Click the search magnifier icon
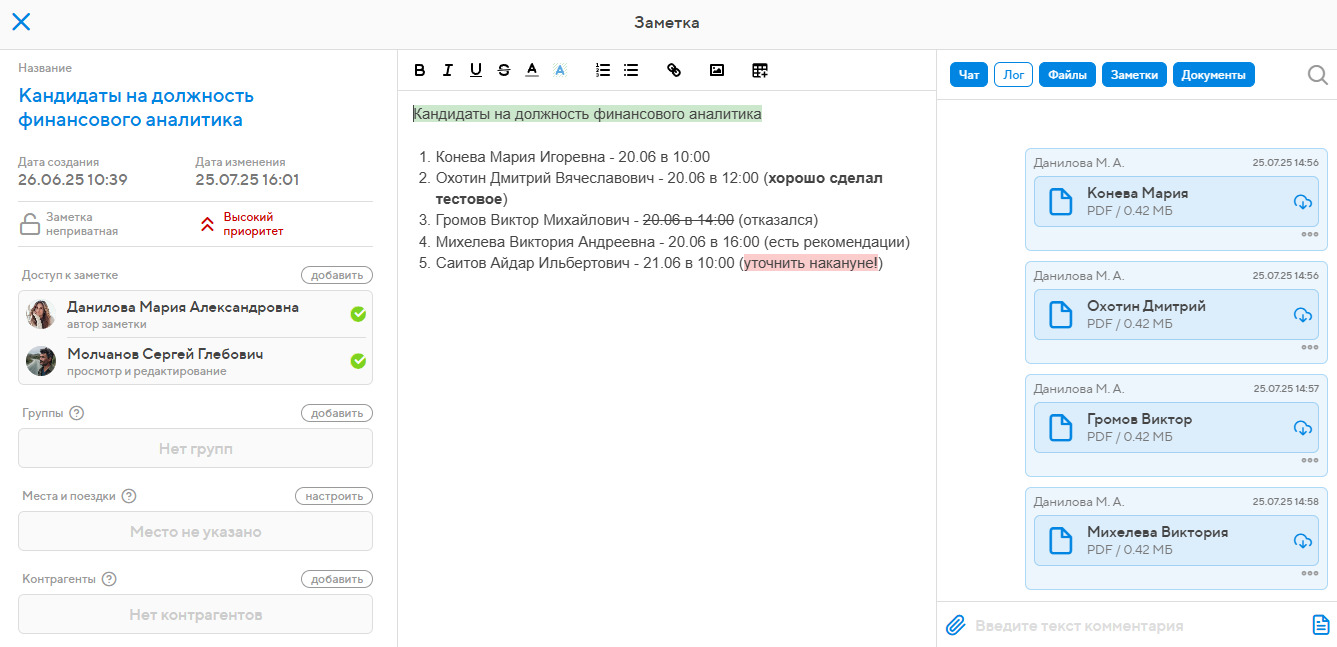Screen dimensions: 1337x647 pyautogui.click(x=1318, y=75)
